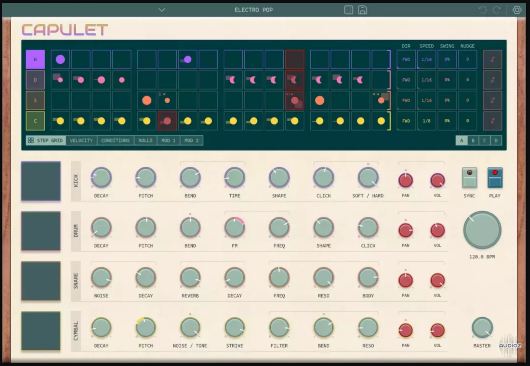Click the large BPM tempo knob
530x366 pixels.
point(482,230)
